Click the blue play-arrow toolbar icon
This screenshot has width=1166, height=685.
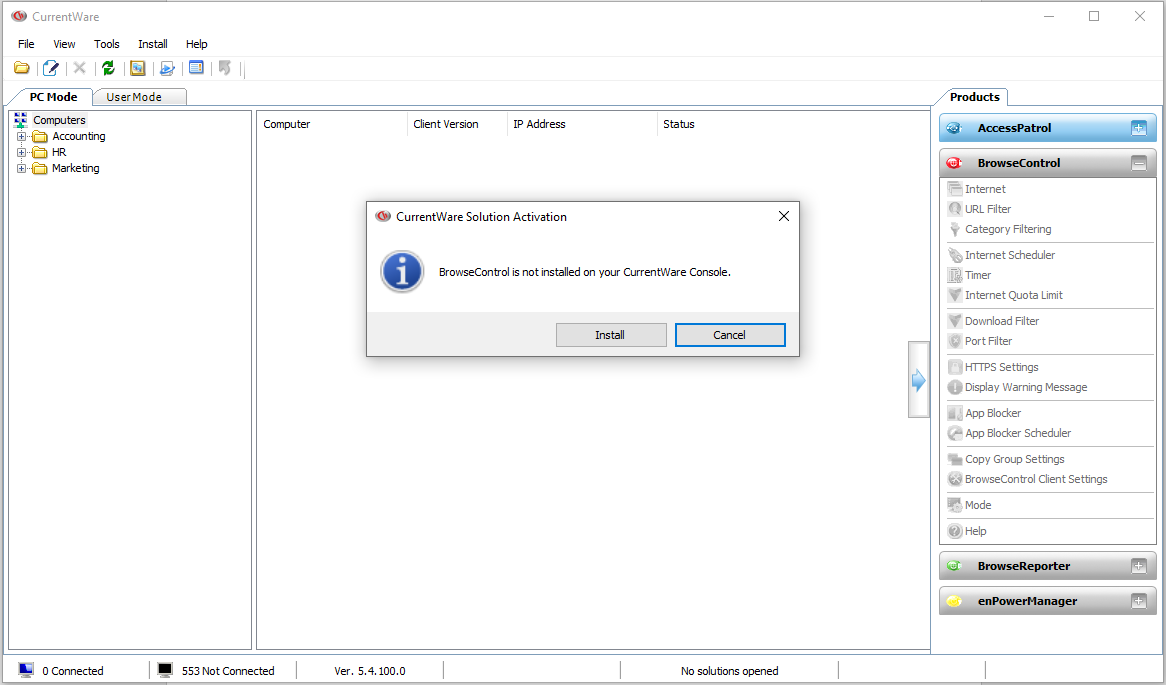pyautogui.click(x=167, y=68)
